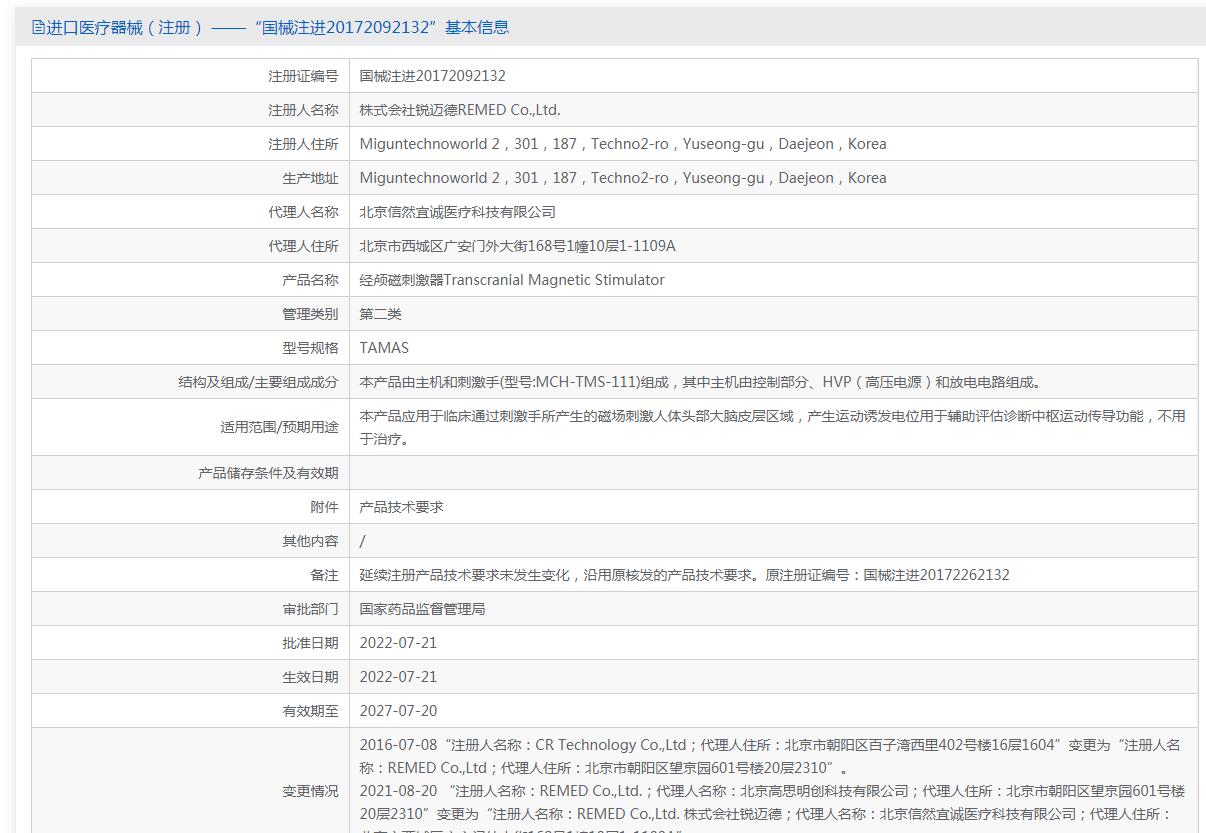Click the 代理人名称 label
This screenshot has height=833, width=1206.
tap(303, 212)
